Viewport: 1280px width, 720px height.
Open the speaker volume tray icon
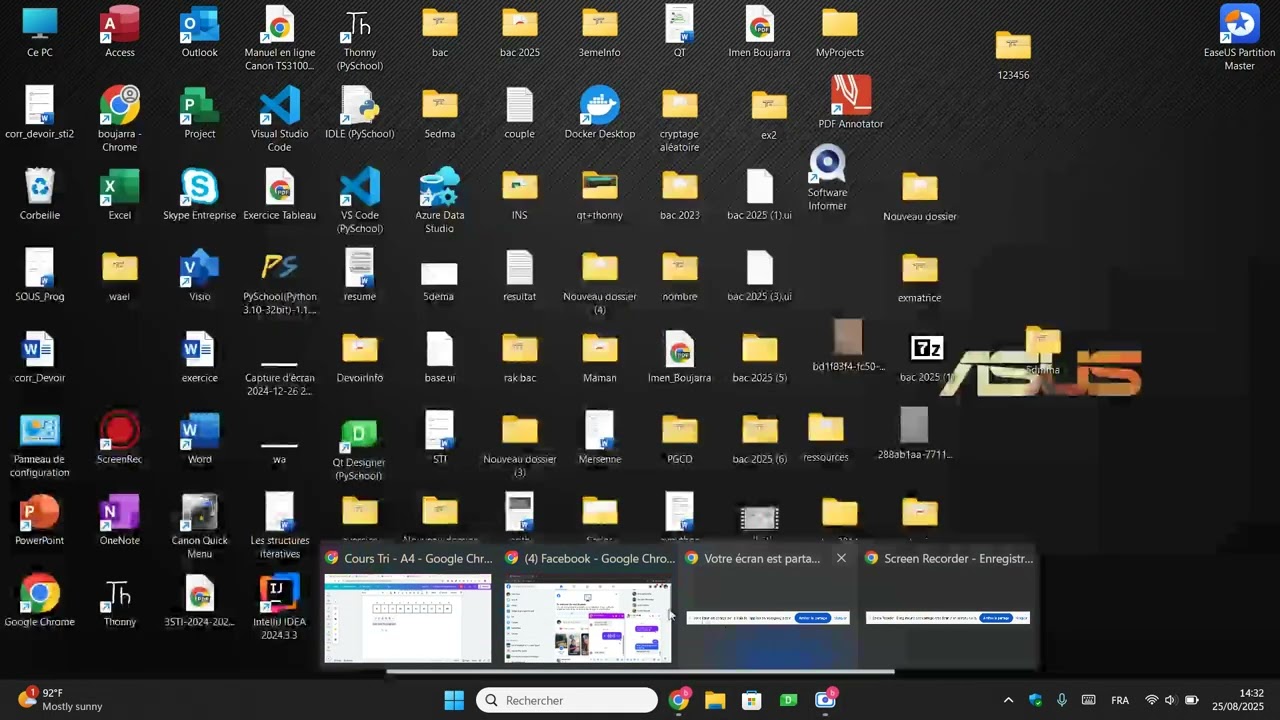coord(1170,700)
